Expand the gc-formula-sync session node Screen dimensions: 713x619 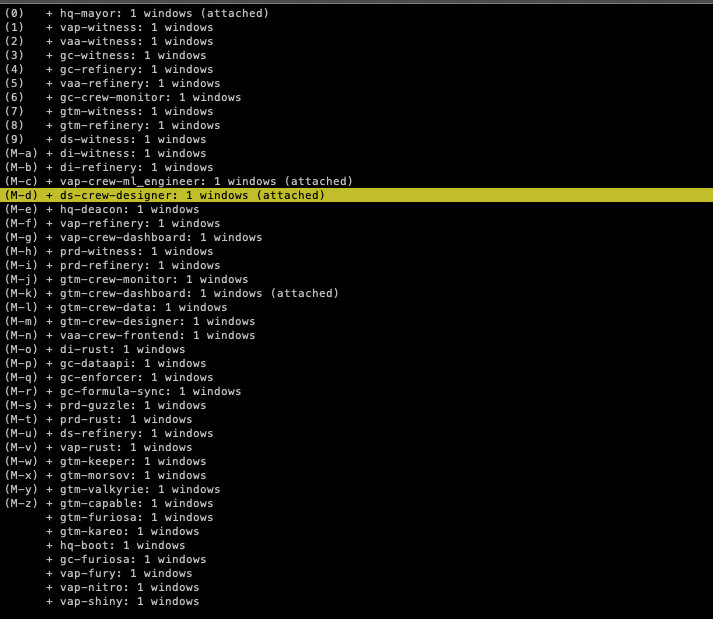(x=49, y=392)
